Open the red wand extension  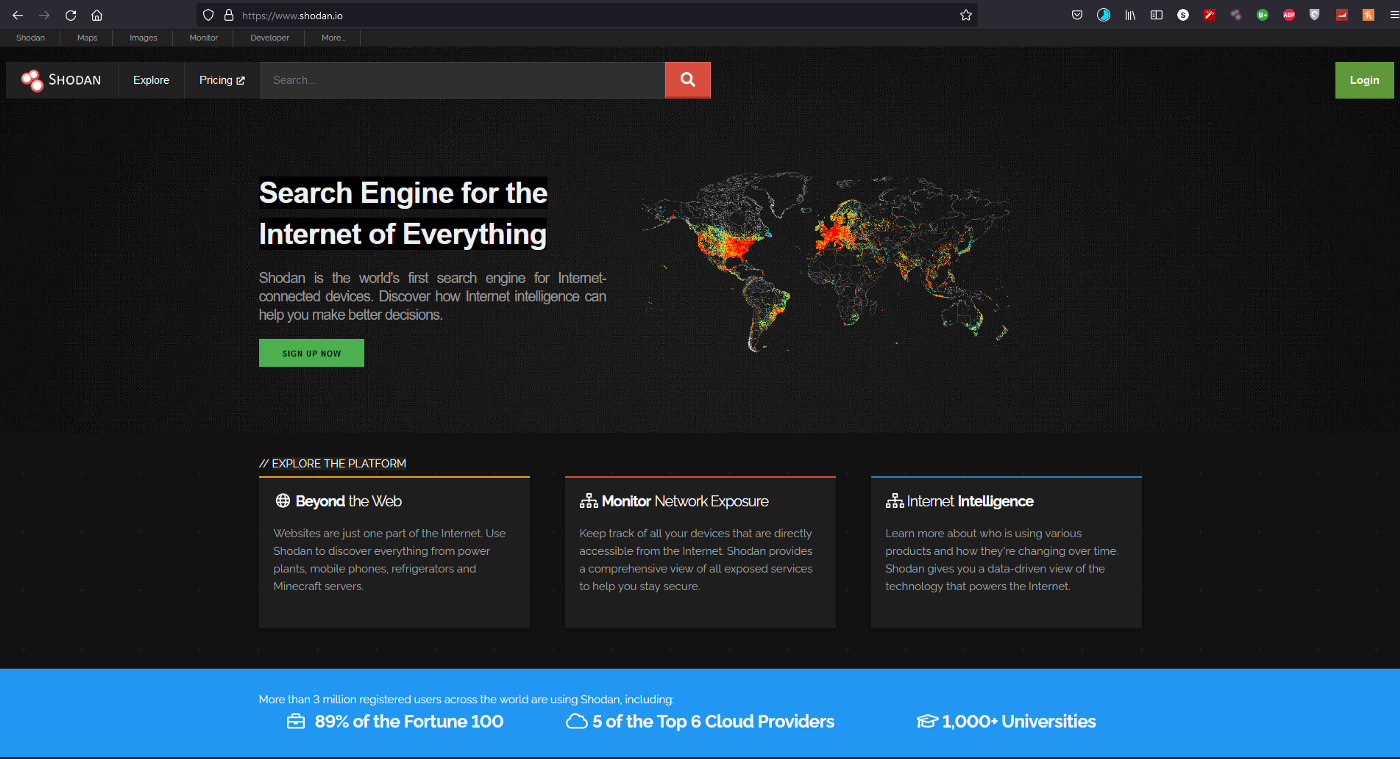point(1210,15)
